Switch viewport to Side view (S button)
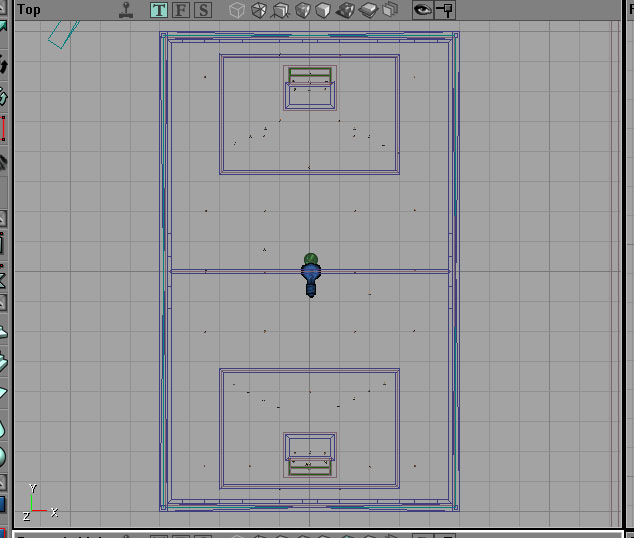 [x=203, y=11]
